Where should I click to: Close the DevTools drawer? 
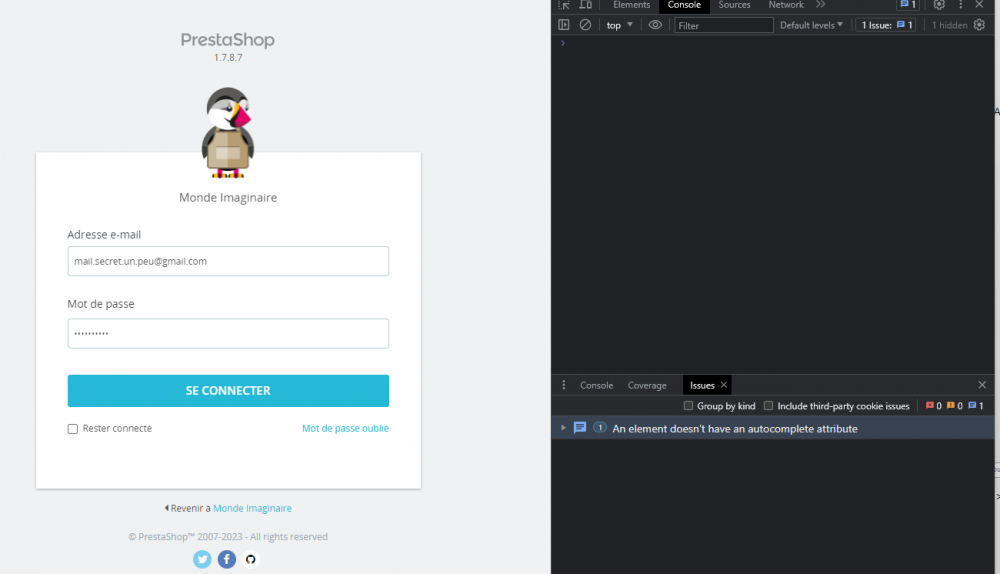coord(982,385)
